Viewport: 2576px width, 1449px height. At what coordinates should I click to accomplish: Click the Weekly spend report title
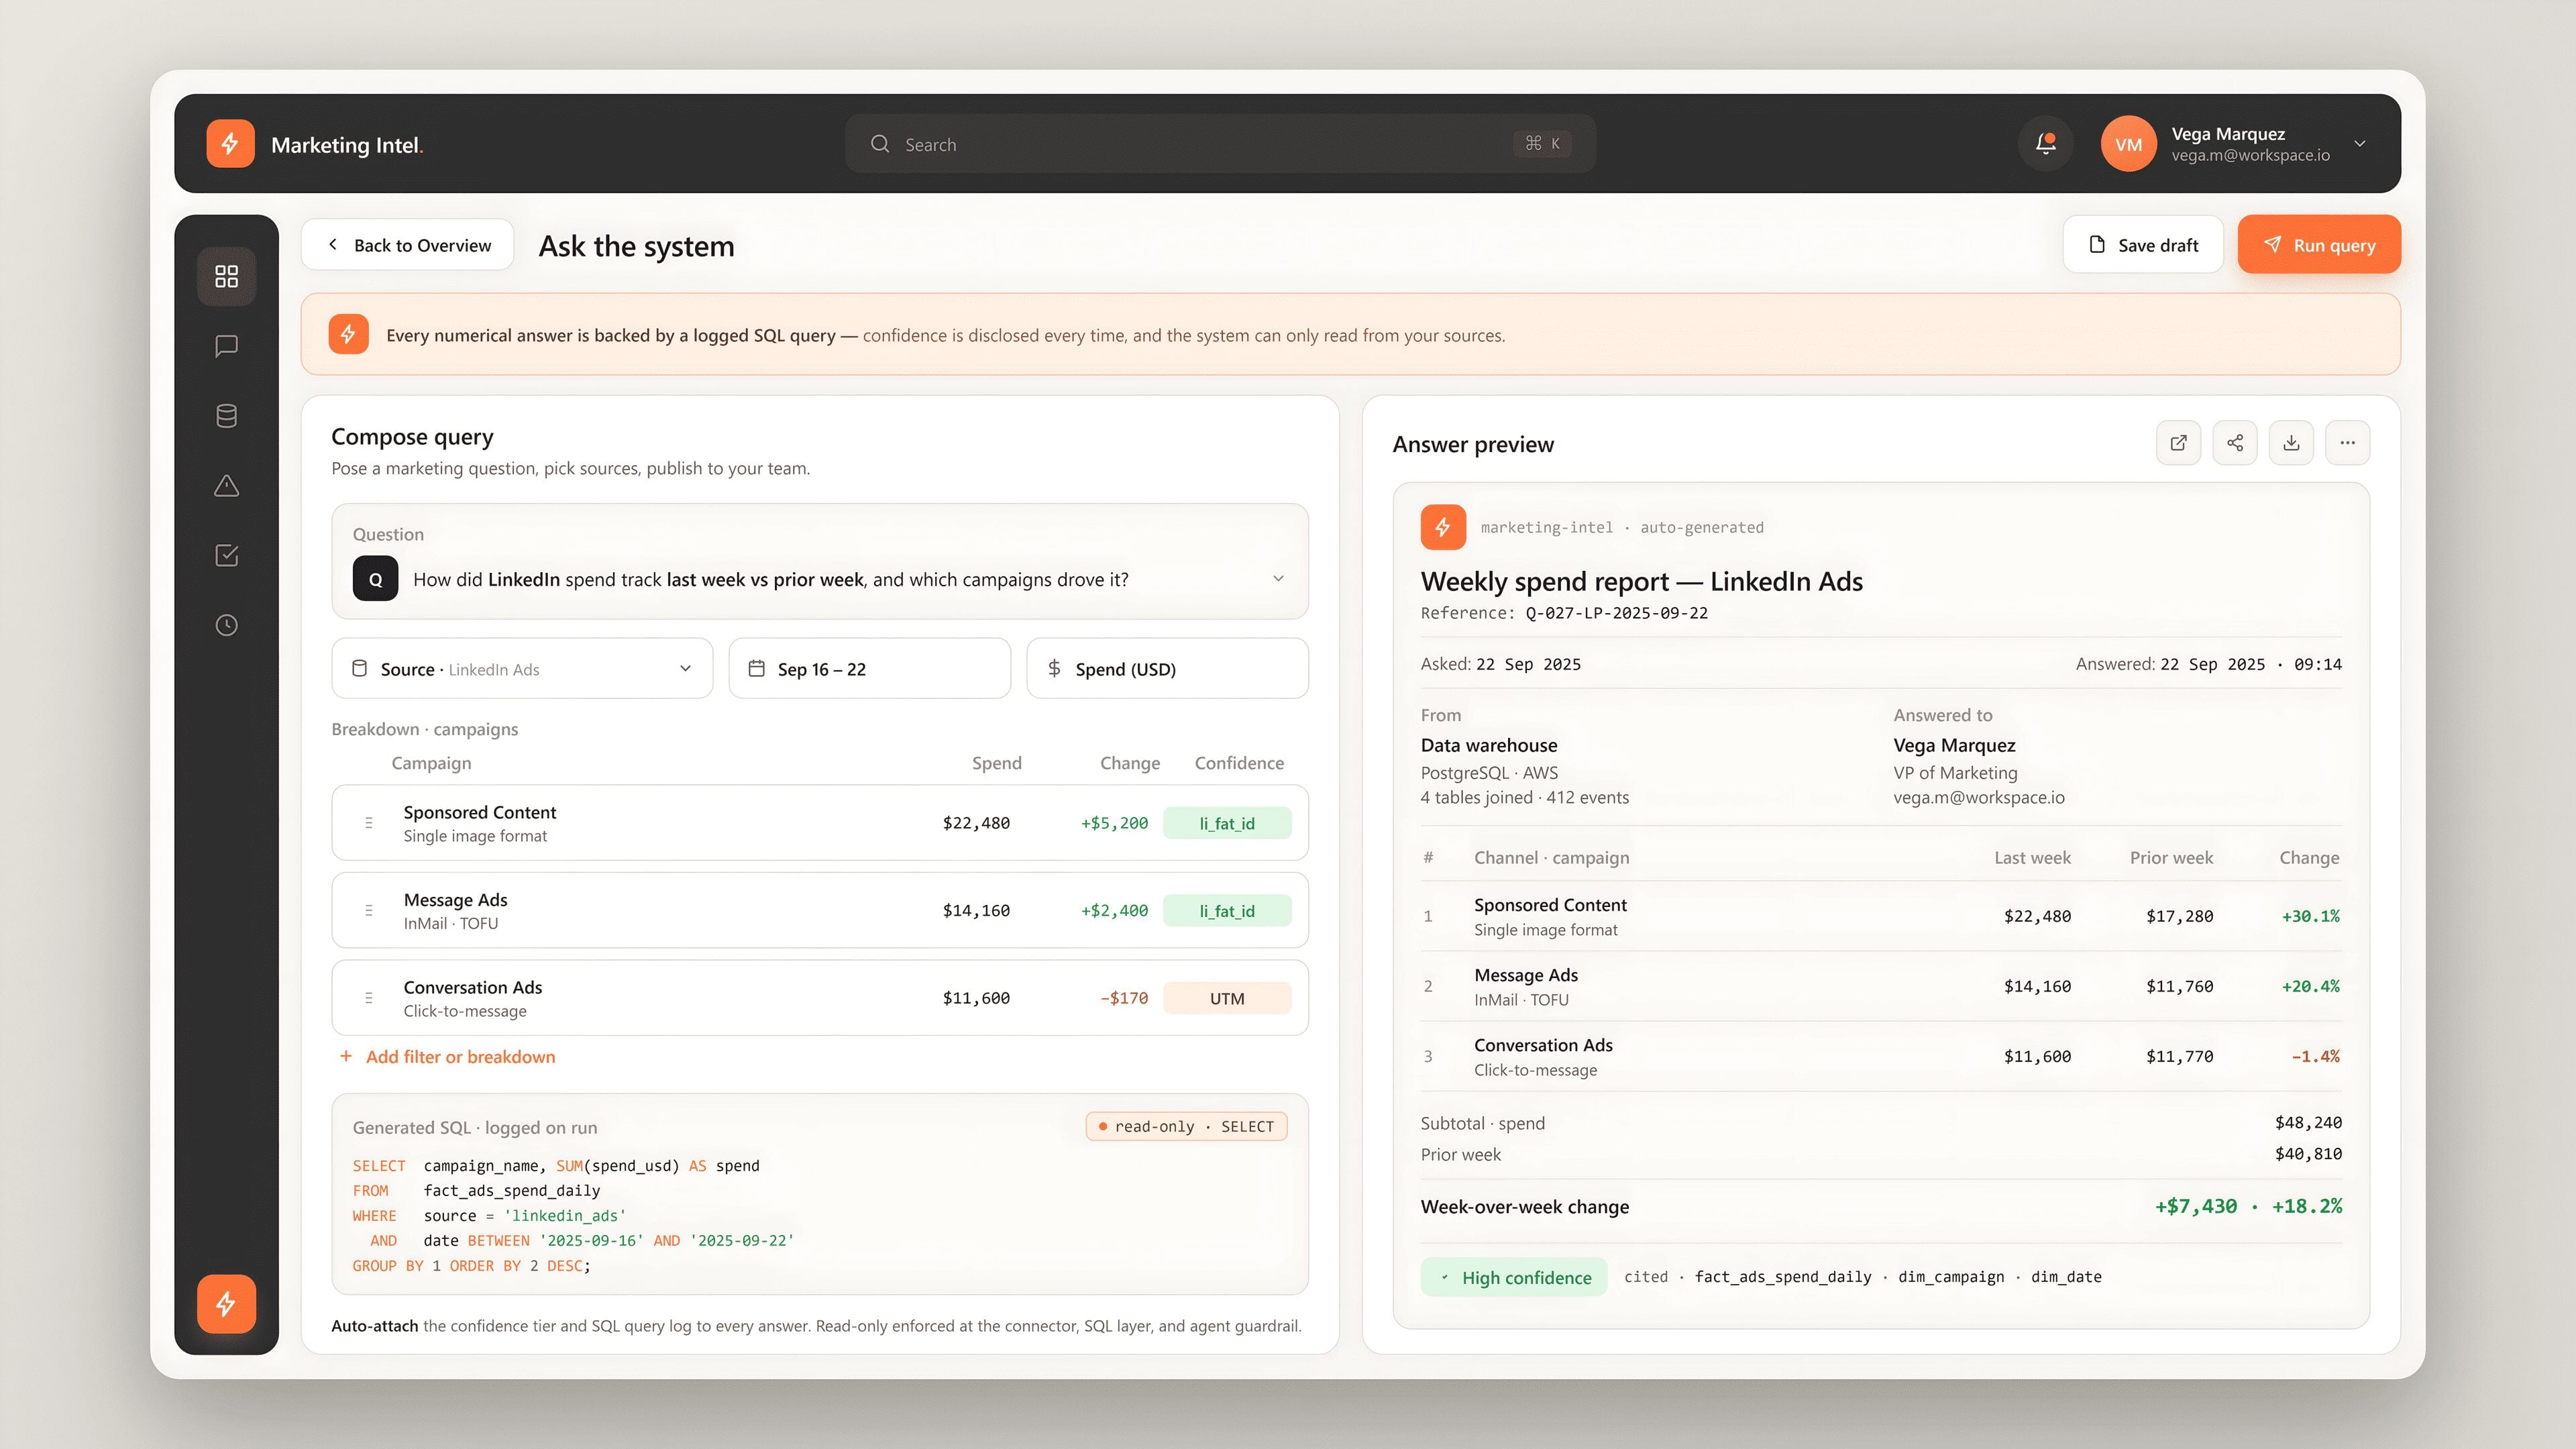pos(1641,581)
